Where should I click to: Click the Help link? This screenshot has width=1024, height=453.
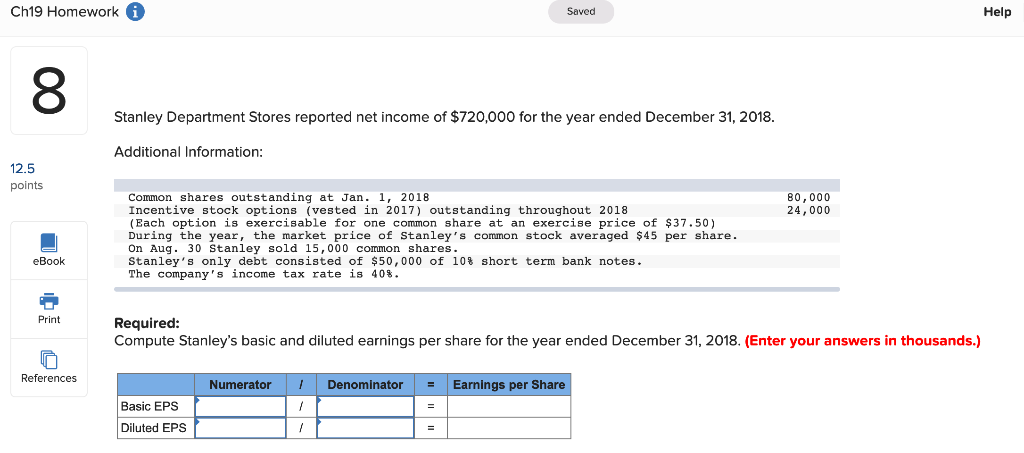click(997, 12)
